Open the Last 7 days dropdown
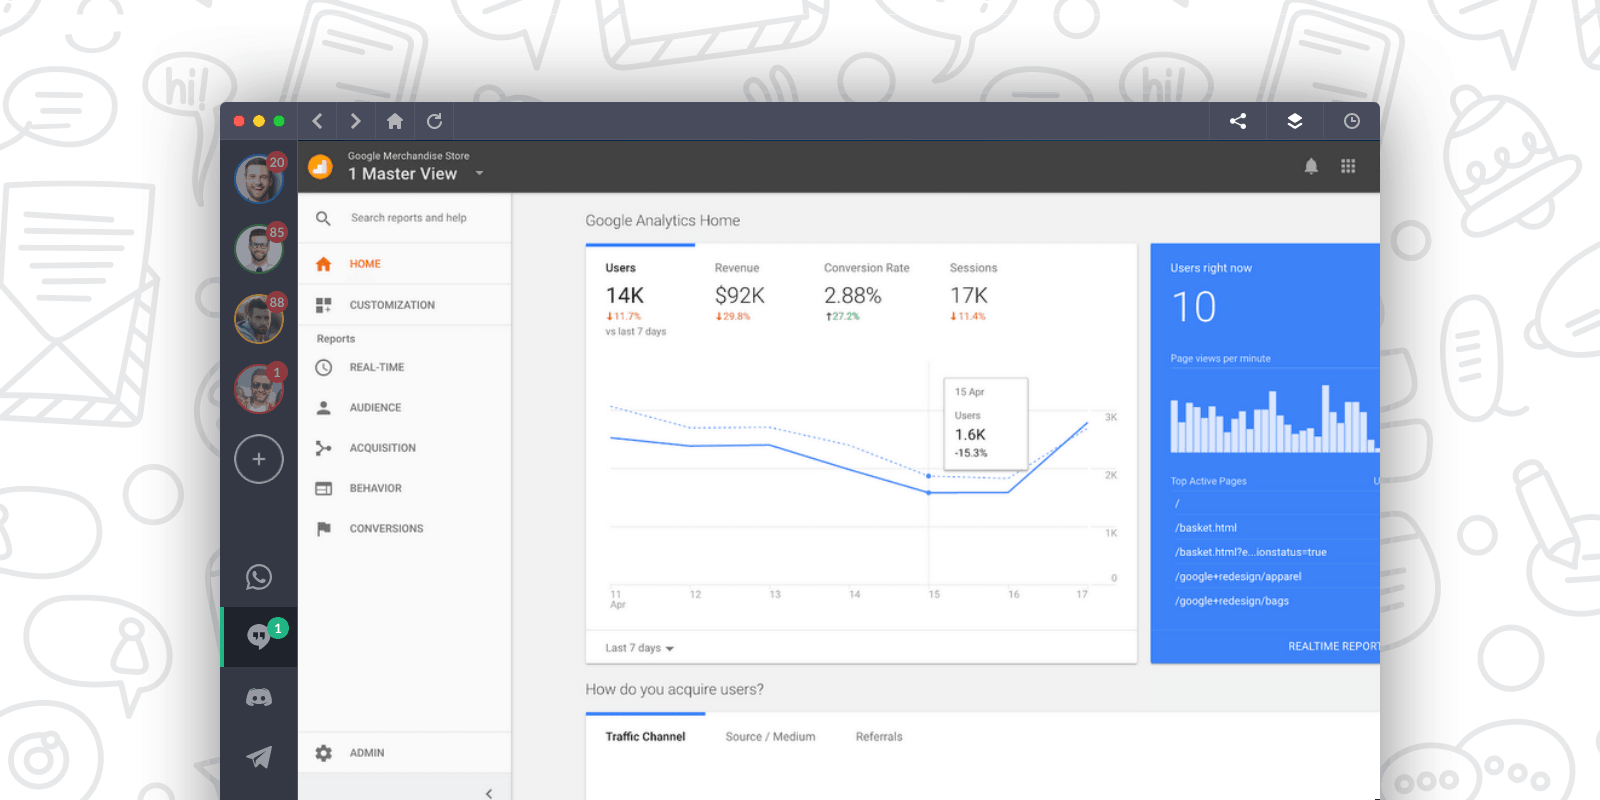1600x800 pixels. click(x=640, y=648)
